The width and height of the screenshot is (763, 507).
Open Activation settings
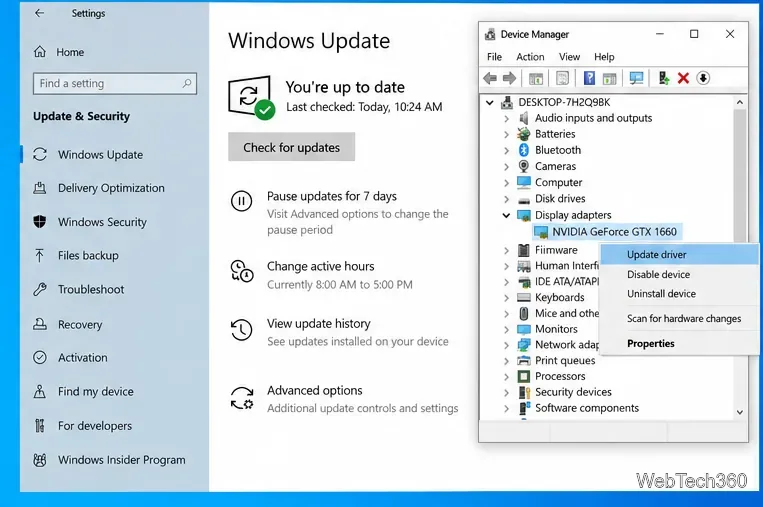tap(70, 358)
